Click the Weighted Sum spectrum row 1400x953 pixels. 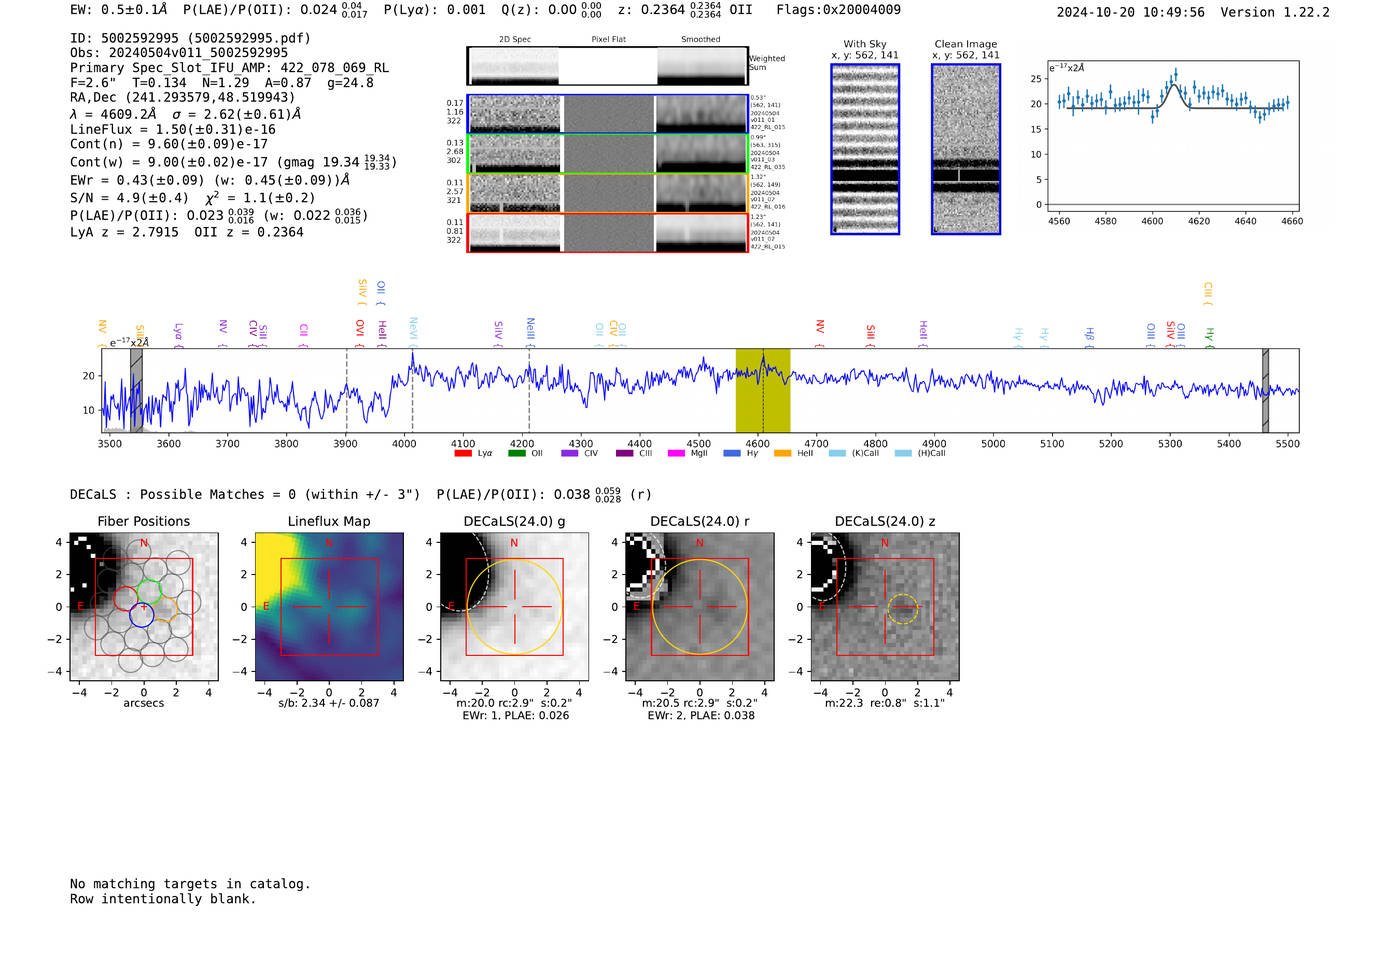click(x=607, y=66)
